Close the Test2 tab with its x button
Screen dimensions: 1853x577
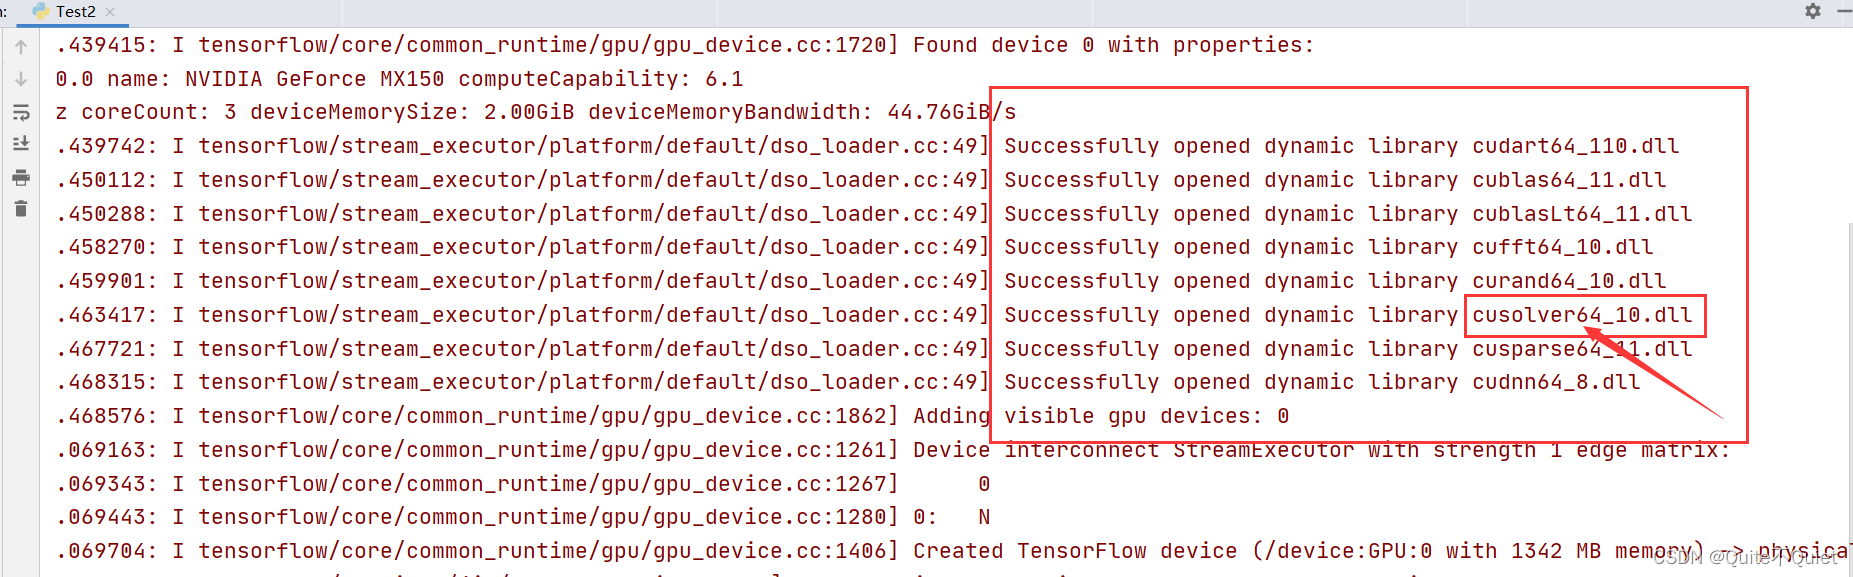(x=108, y=13)
